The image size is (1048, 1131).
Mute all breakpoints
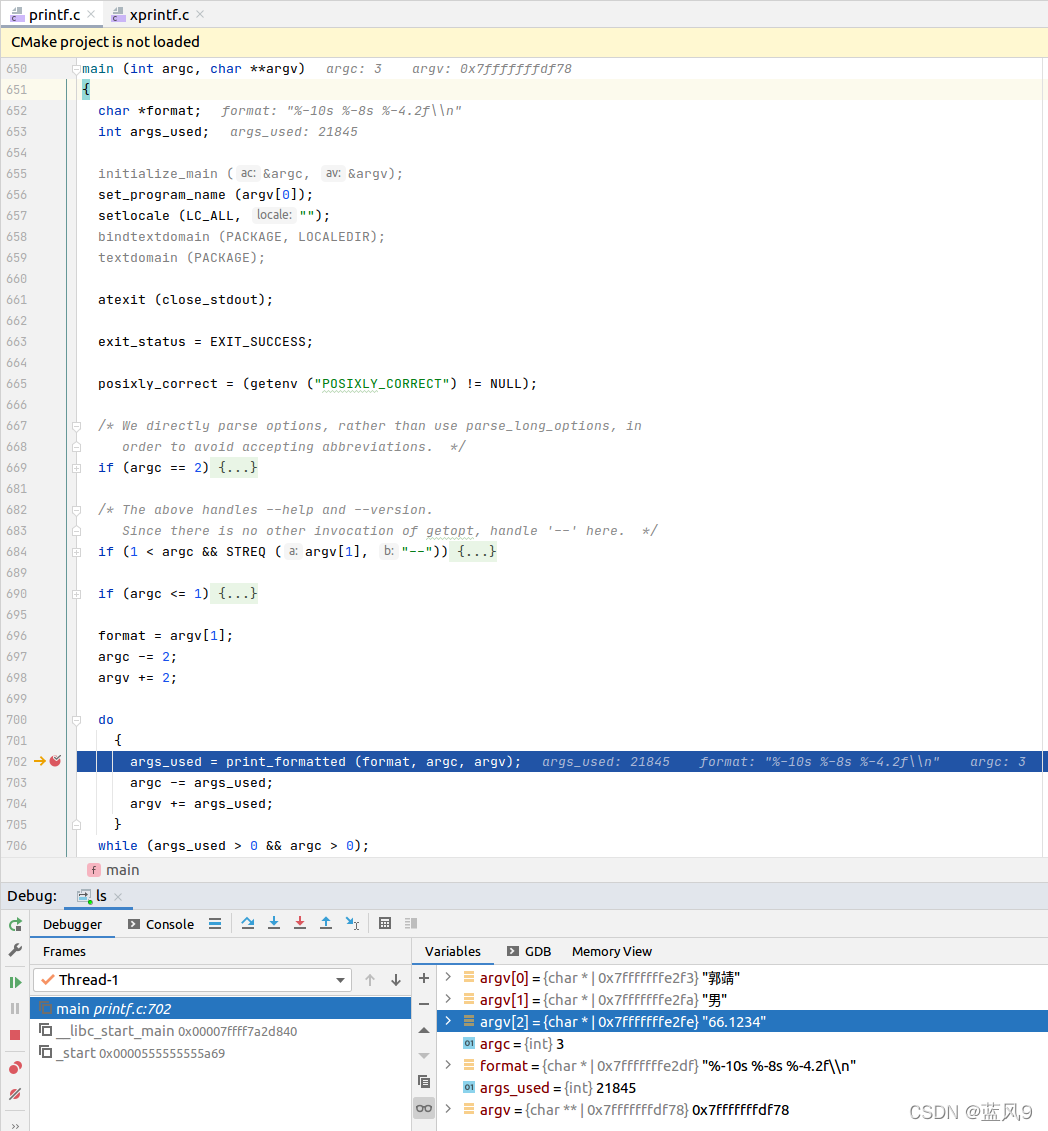click(15, 1094)
